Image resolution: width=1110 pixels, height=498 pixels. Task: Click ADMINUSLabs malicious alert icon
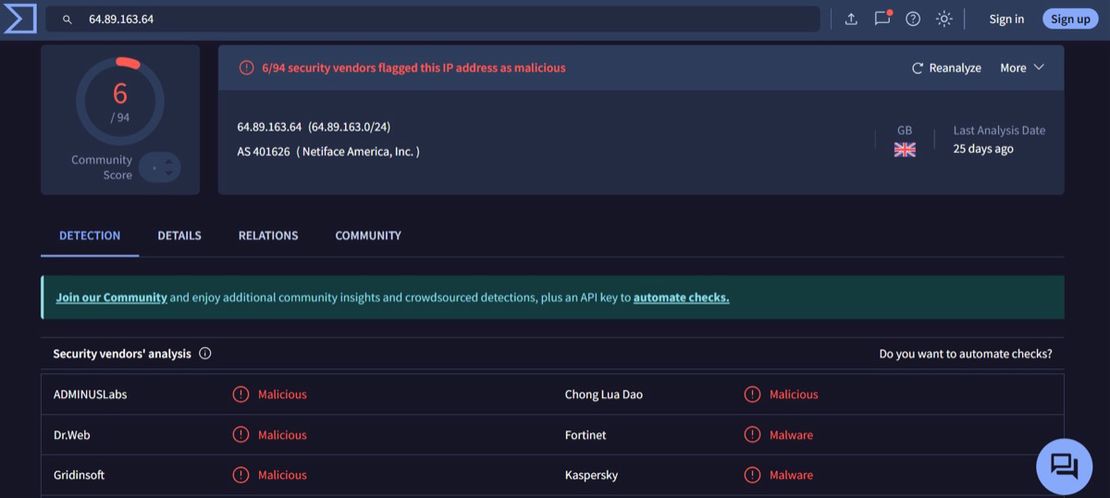pyautogui.click(x=241, y=394)
